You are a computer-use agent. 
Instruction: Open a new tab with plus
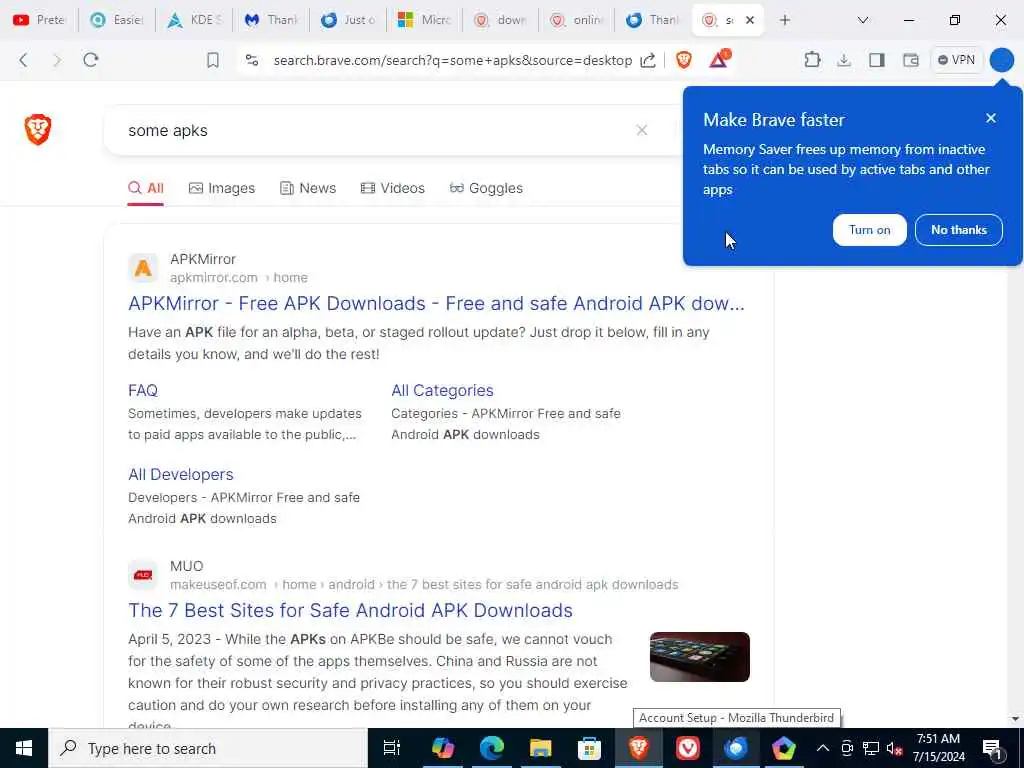point(784,20)
